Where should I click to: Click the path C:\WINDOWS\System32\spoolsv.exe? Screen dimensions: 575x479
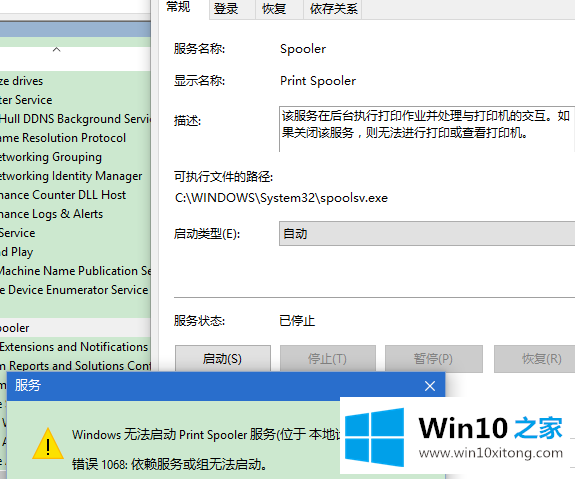point(281,198)
